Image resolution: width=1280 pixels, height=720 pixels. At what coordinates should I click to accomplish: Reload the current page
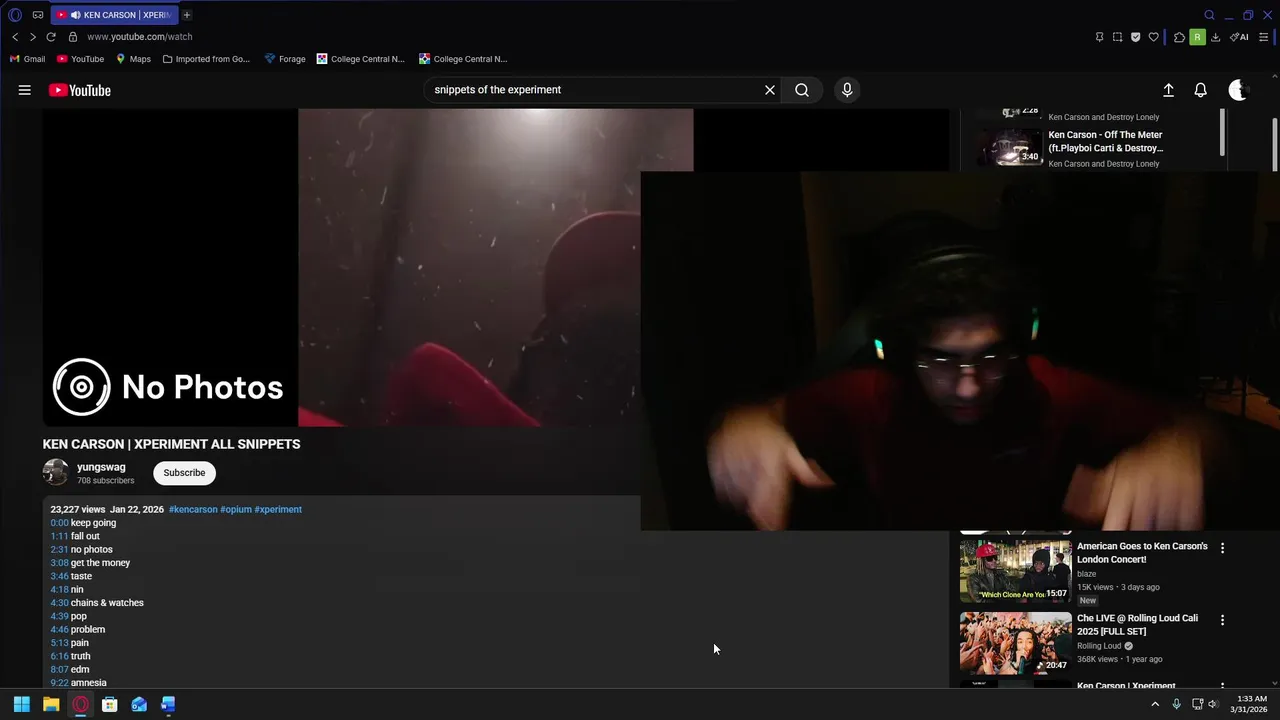pyautogui.click(x=51, y=37)
